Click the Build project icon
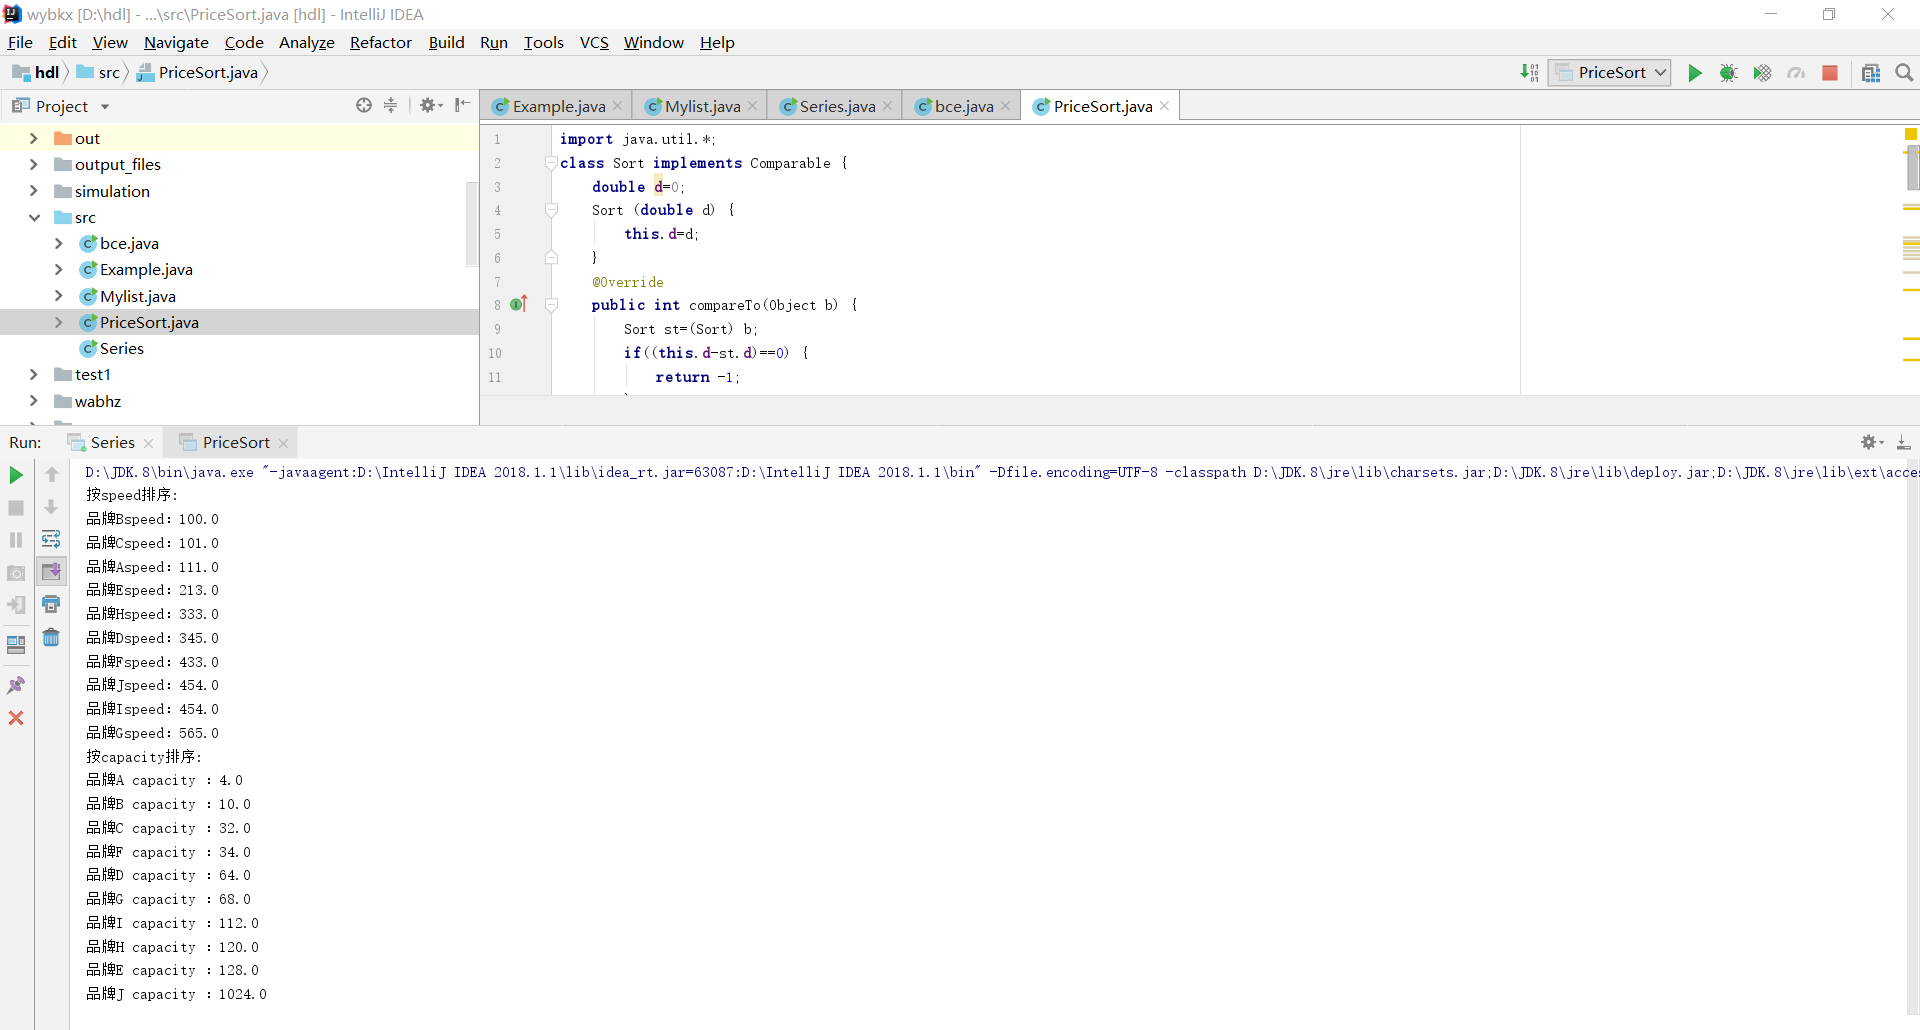 (1529, 73)
